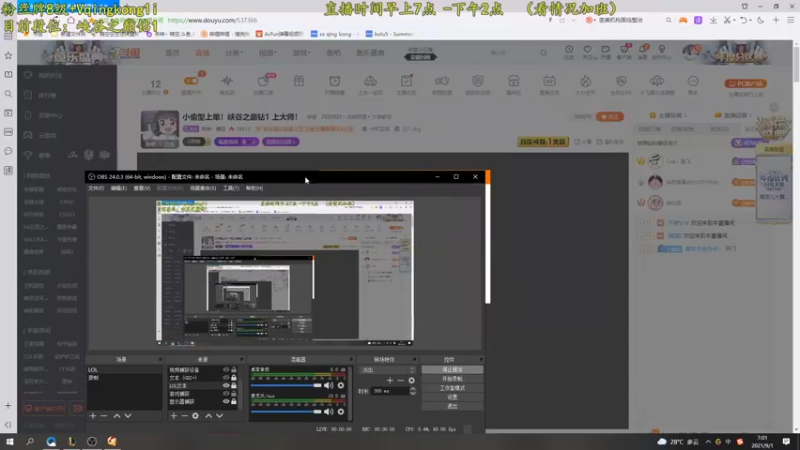The width and height of the screenshot is (800, 450).
Task: Open the sound wave icon in streamer toolbar
Action: tap(227, 81)
